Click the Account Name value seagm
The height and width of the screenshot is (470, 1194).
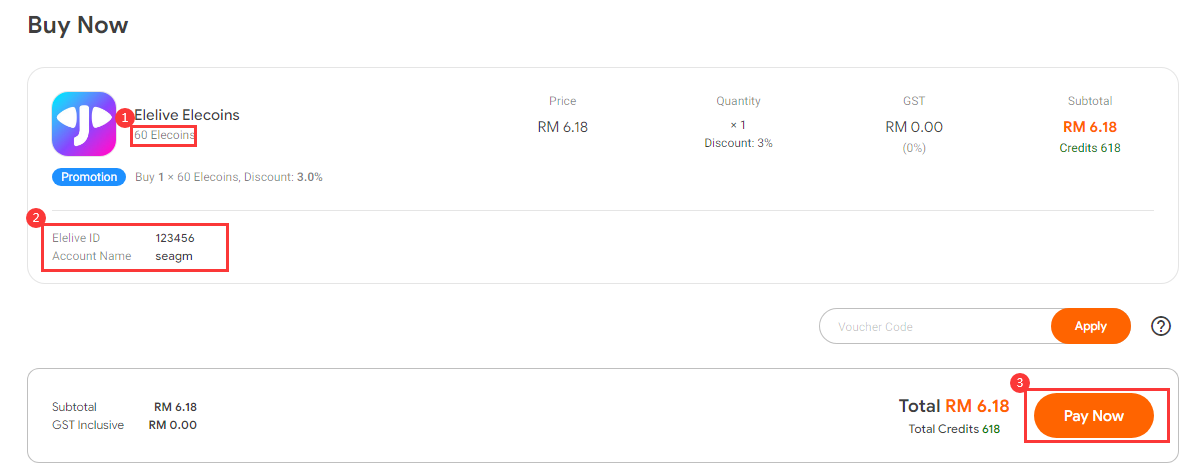point(174,256)
